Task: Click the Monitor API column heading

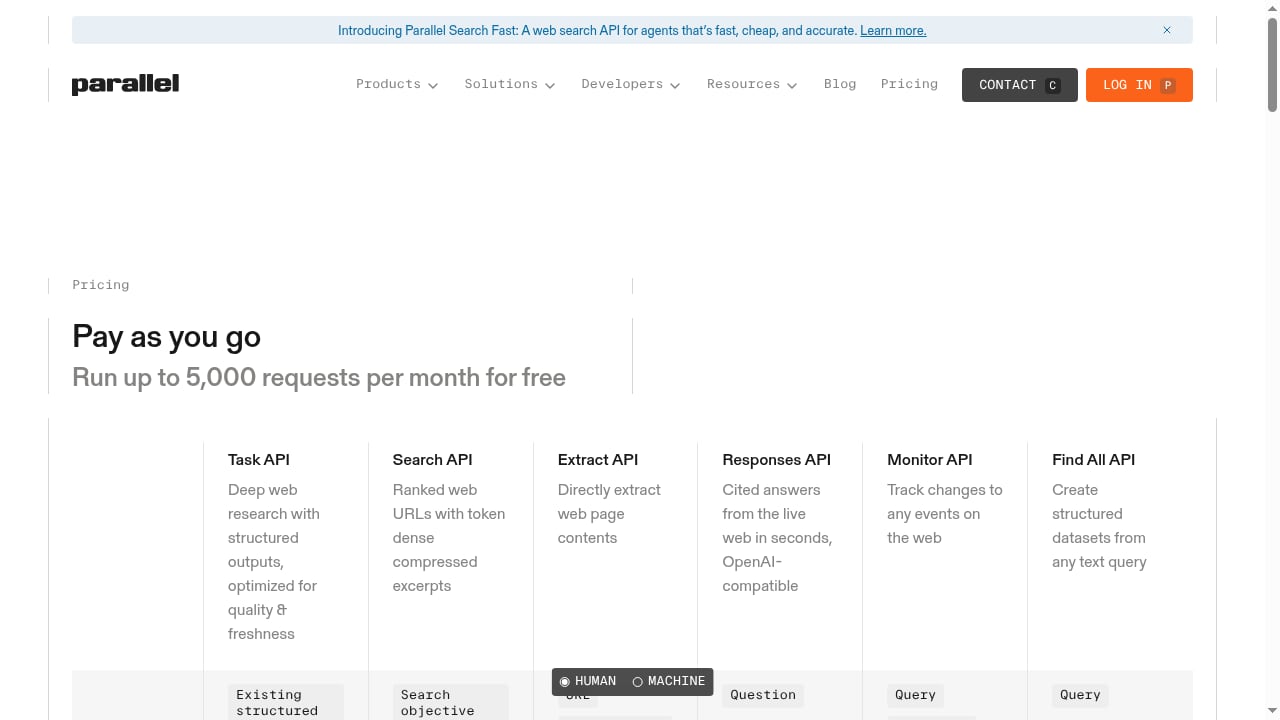Action: 930,460
